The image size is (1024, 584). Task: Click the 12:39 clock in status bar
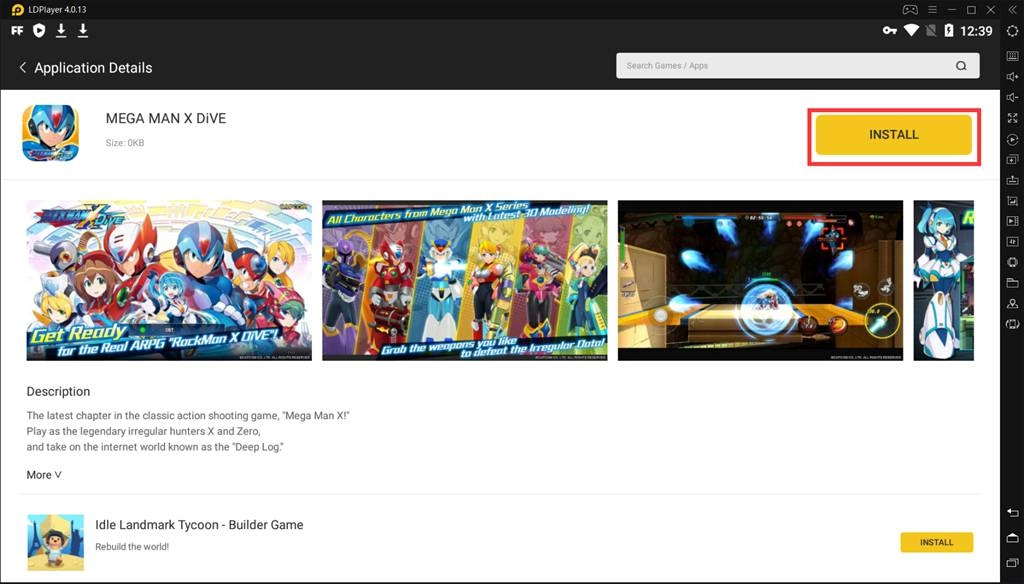pyautogui.click(x=976, y=31)
